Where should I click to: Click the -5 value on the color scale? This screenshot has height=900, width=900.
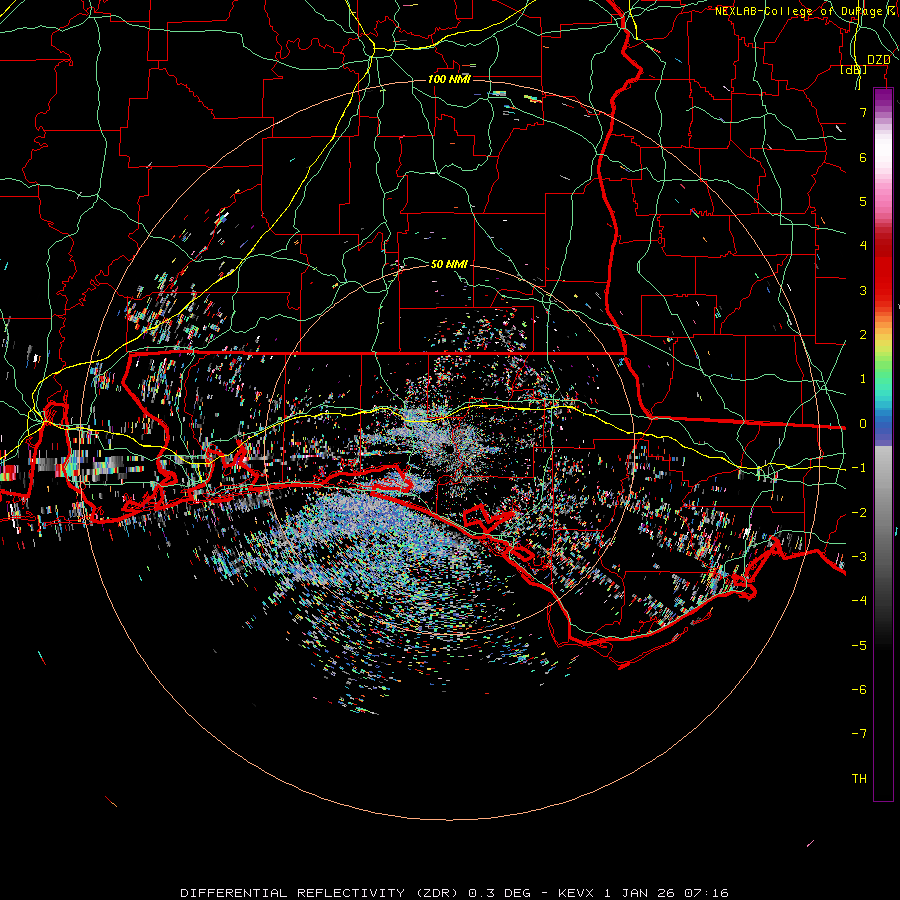tap(859, 646)
